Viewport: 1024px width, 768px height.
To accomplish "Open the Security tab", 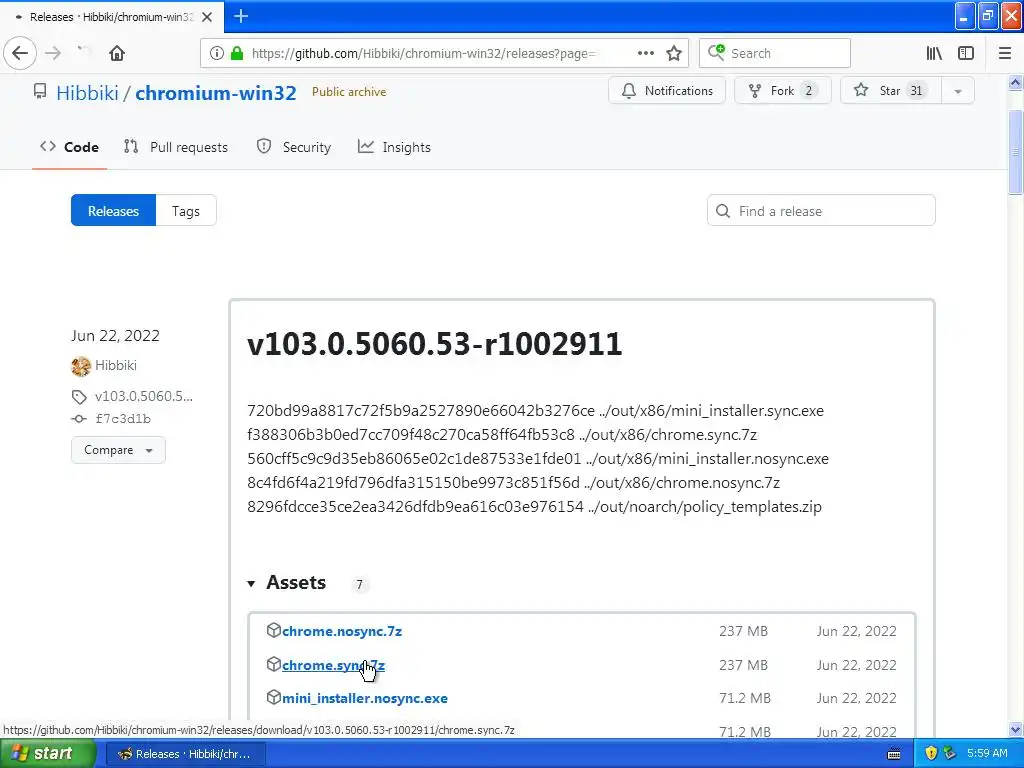I will pos(294,147).
